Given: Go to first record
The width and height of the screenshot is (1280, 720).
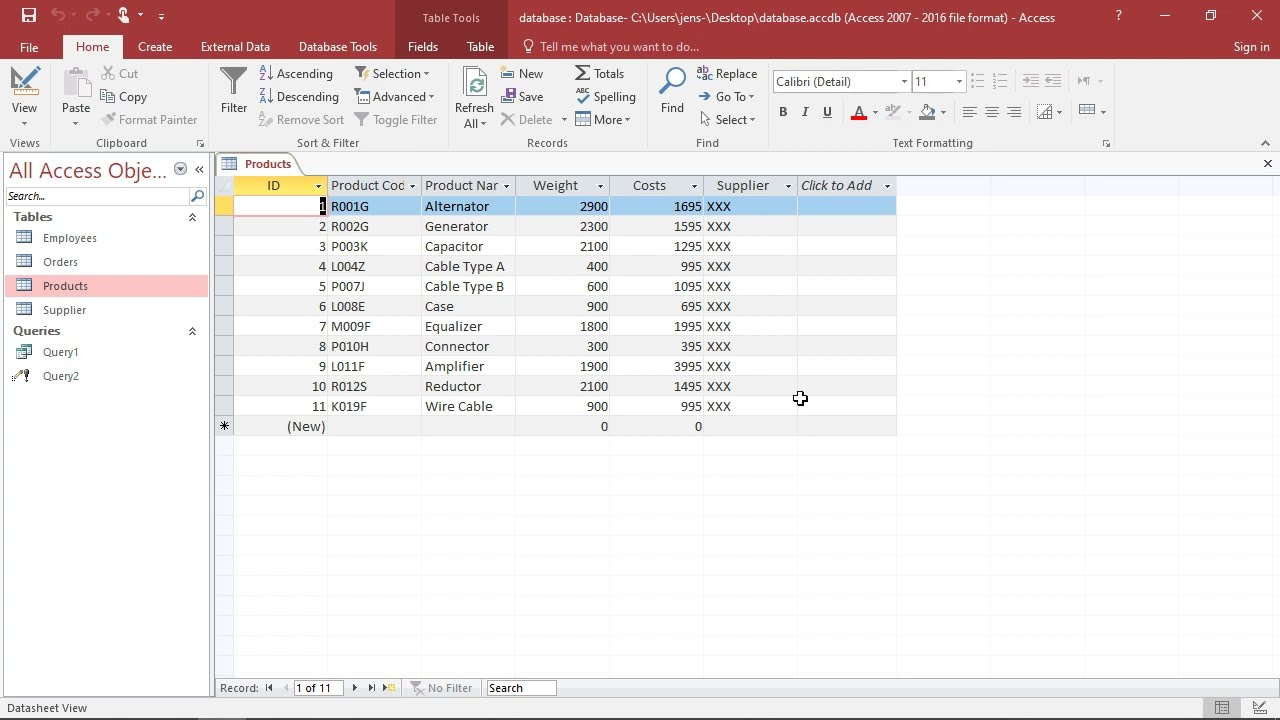Looking at the screenshot, I should click(268, 688).
